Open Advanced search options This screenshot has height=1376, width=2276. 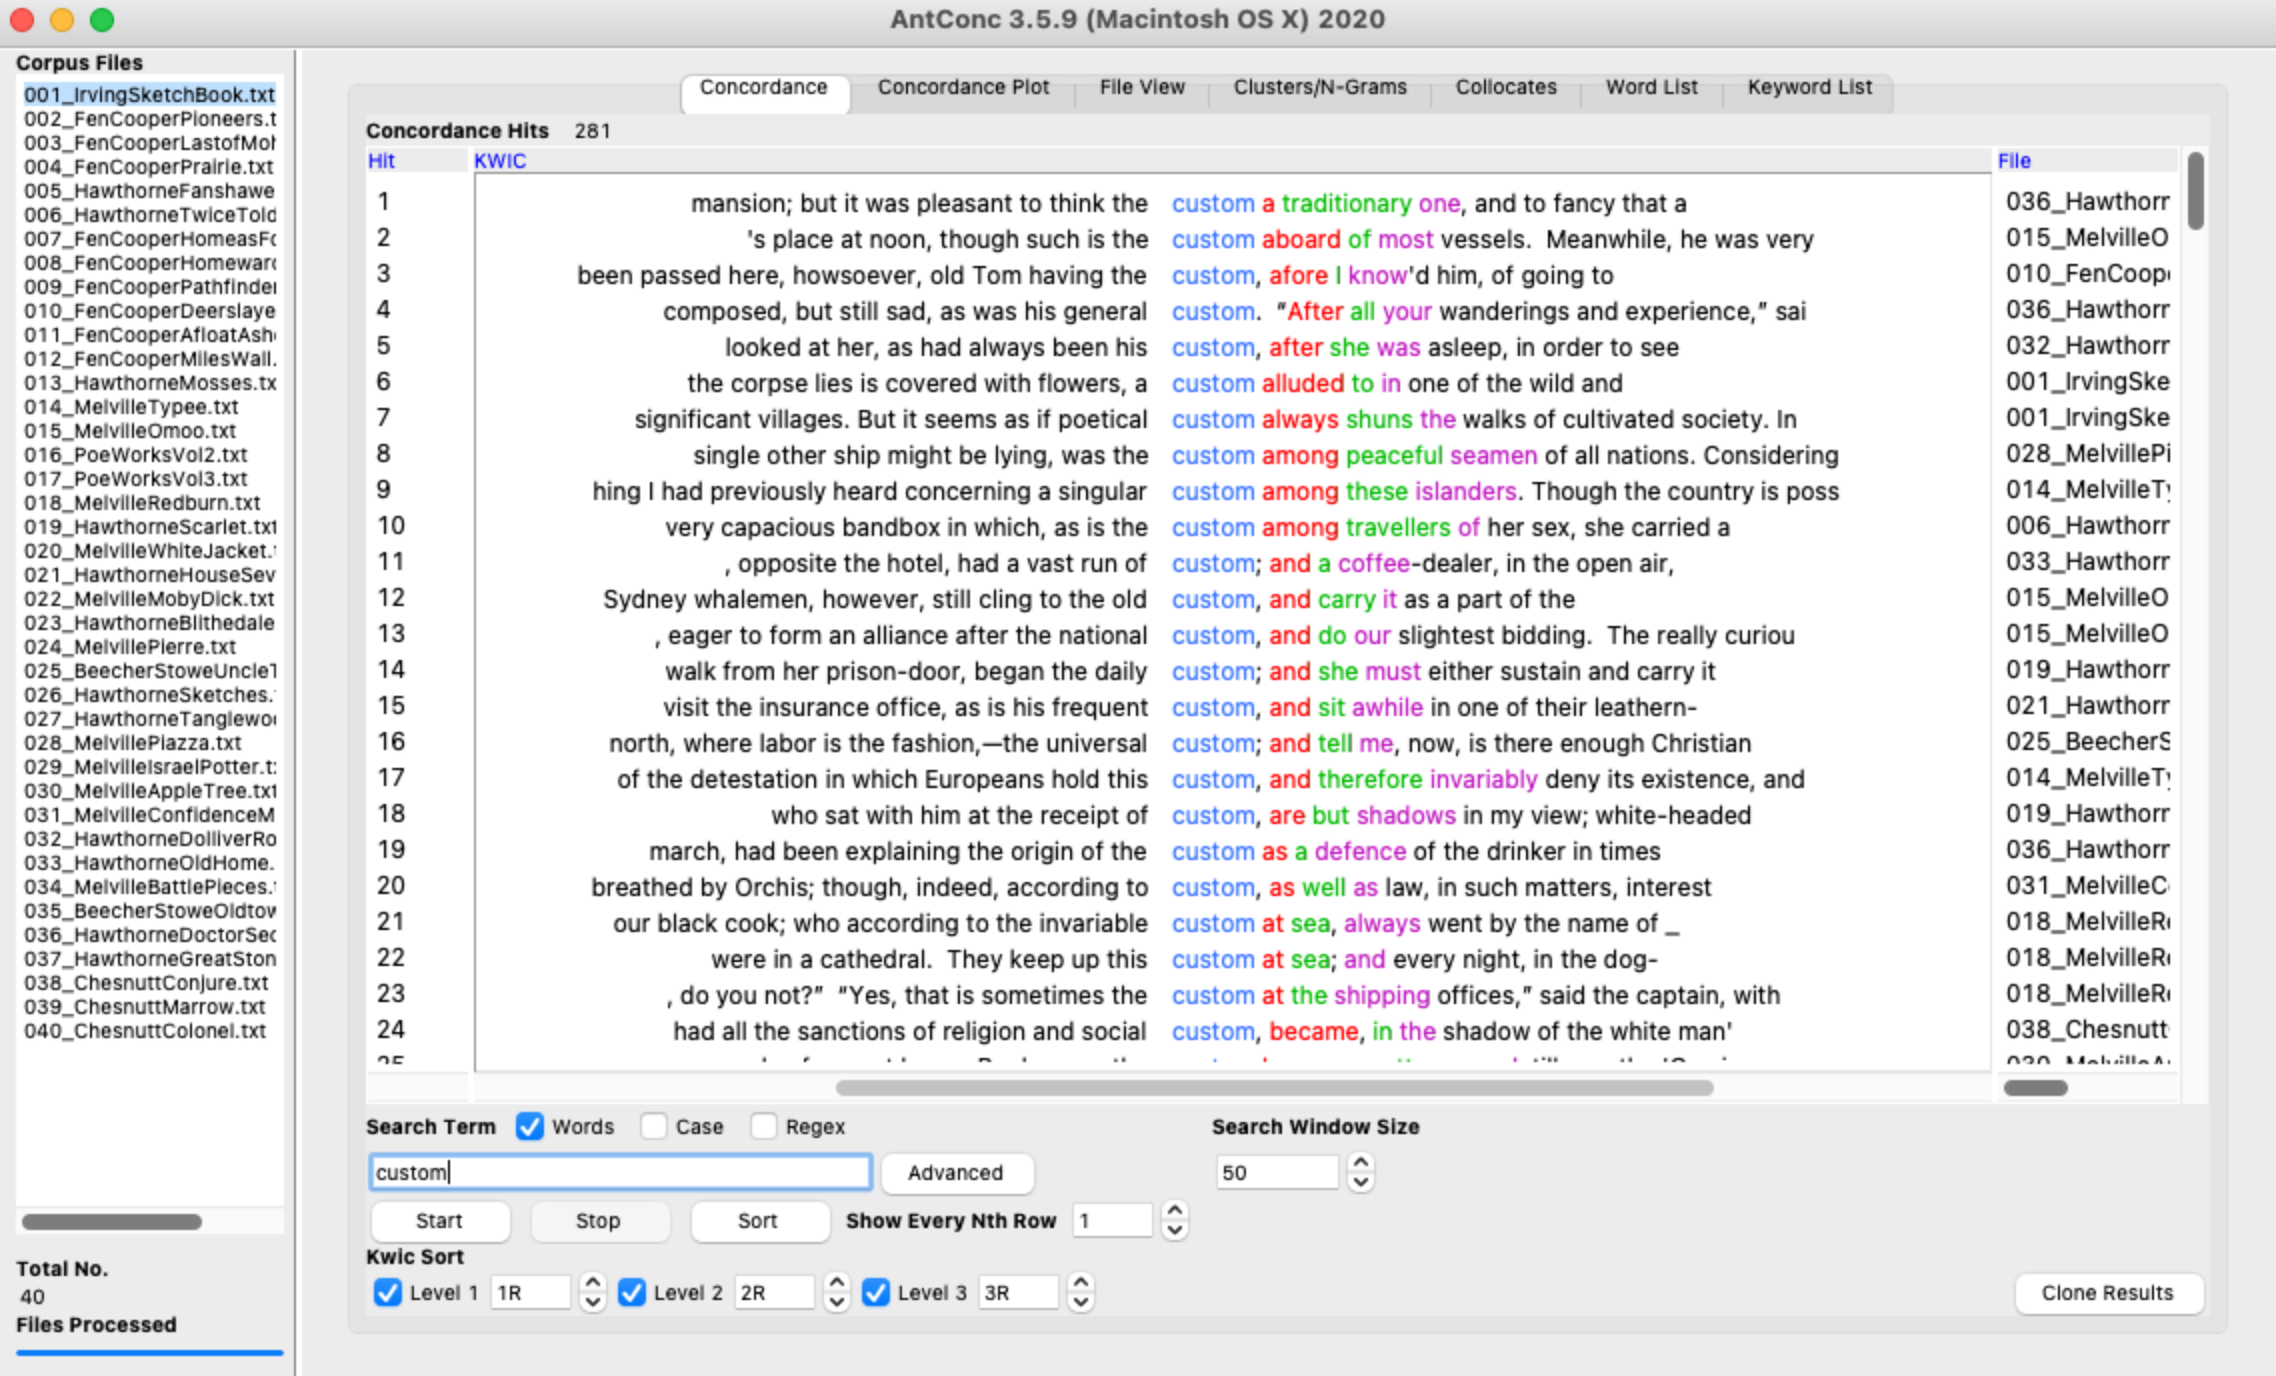click(955, 1173)
